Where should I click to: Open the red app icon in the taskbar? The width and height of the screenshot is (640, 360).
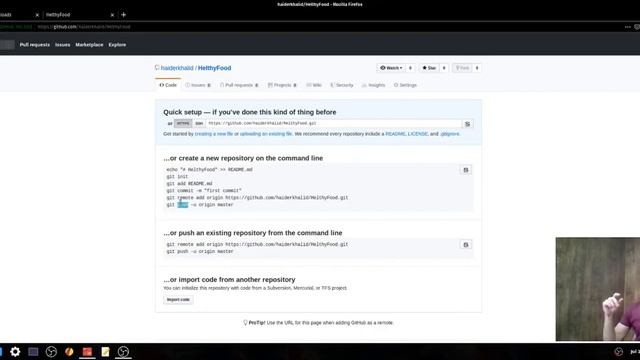tap(87, 351)
